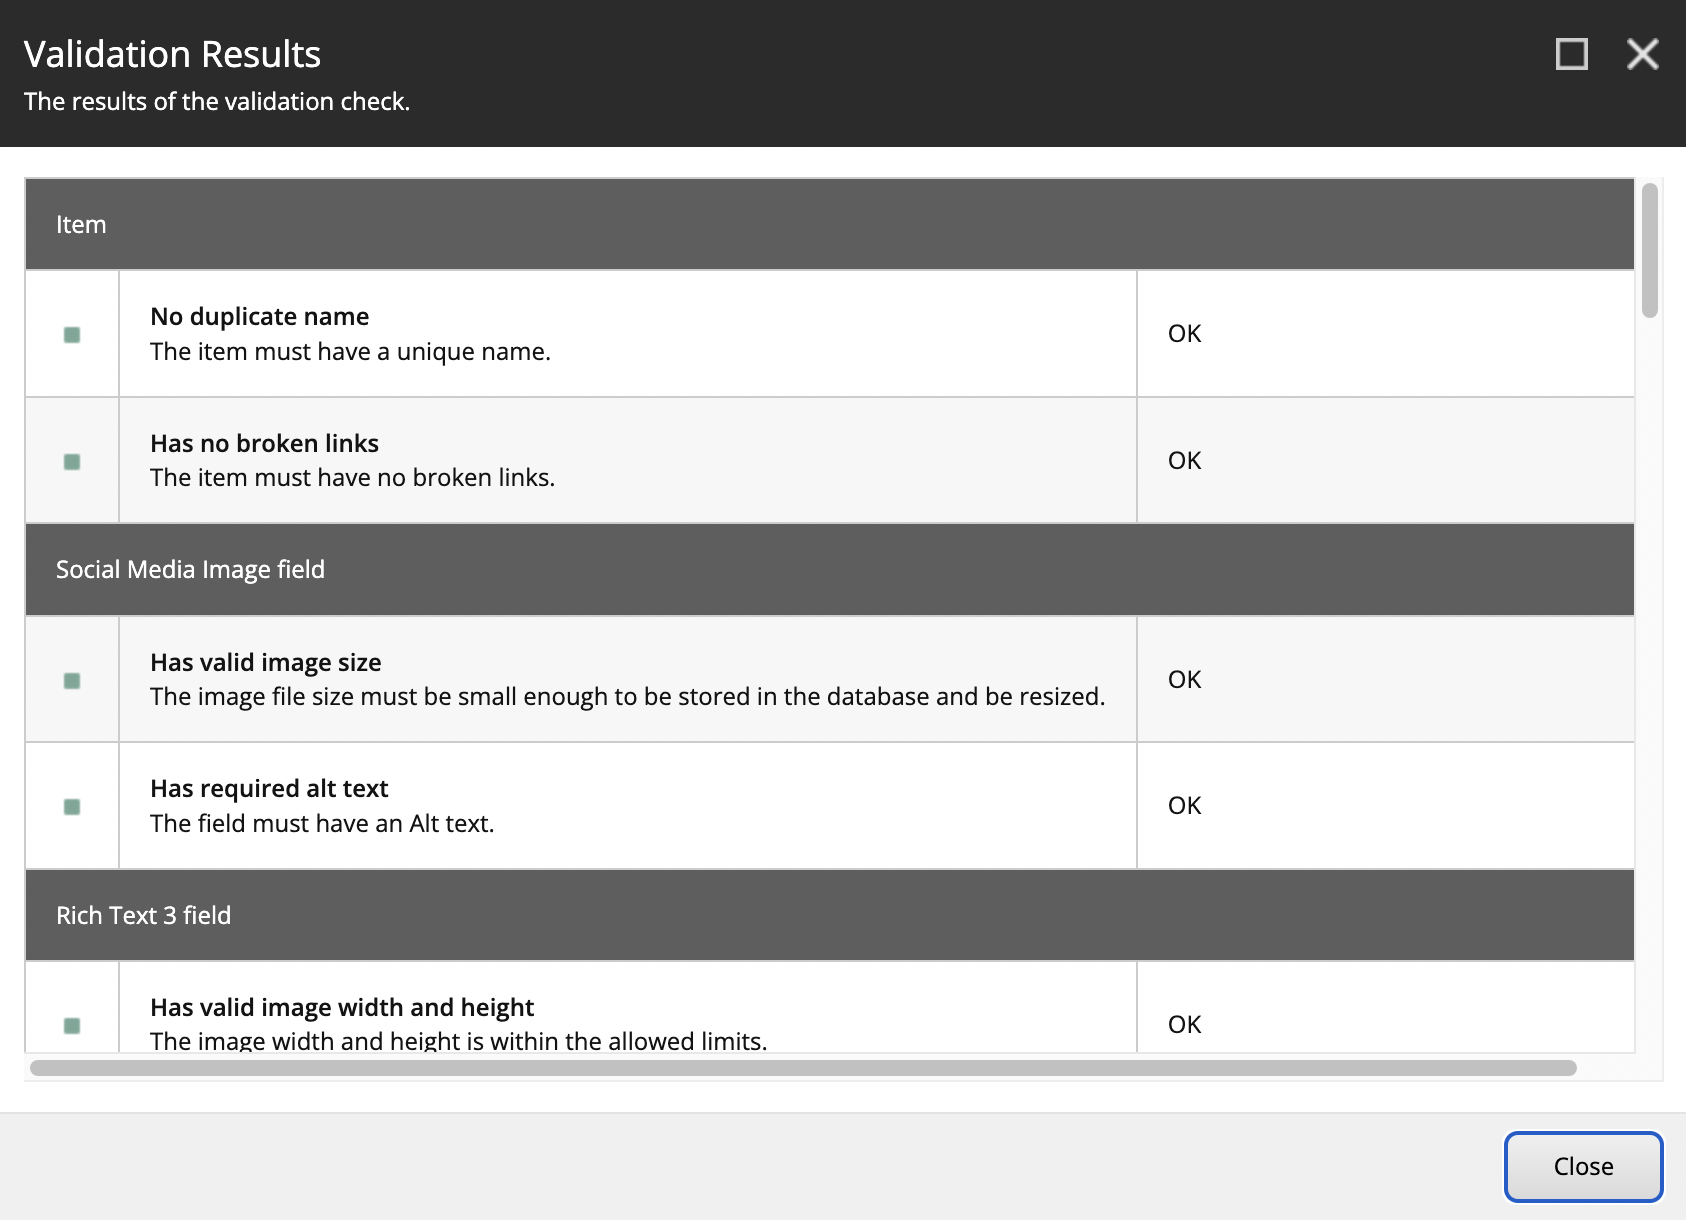Image resolution: width=1686 pixels, height=1220 pixels.
Task: Collapse the Rich Text 3 field section
Action: tap(143, 915)
